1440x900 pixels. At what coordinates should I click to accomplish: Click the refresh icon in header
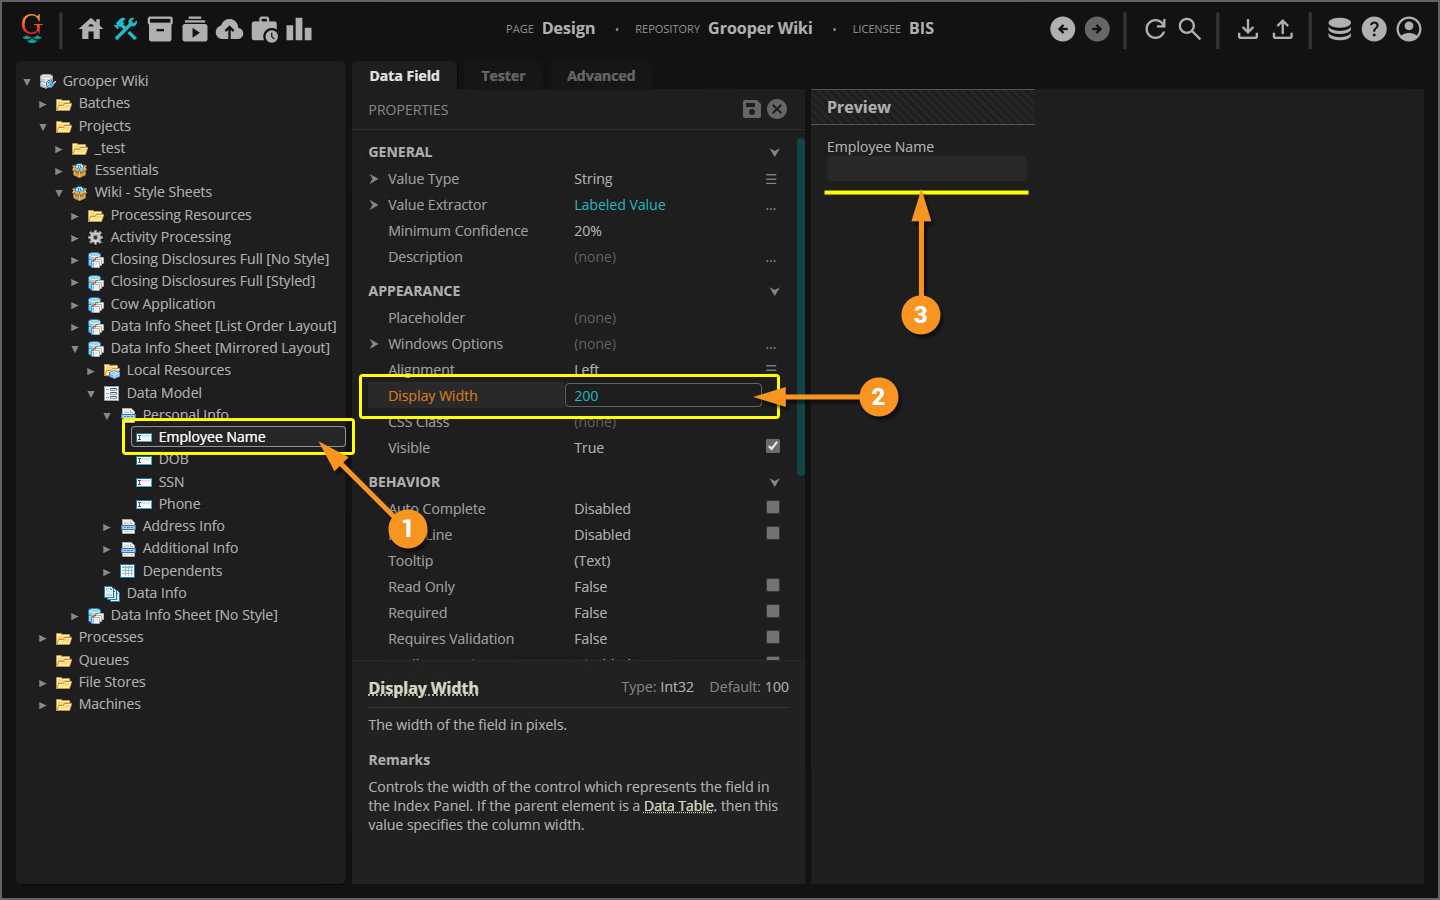tap(1155, 29)
